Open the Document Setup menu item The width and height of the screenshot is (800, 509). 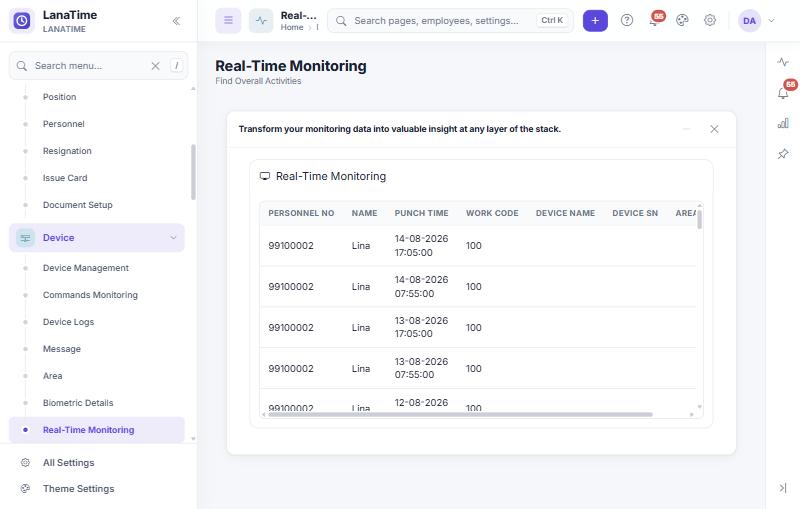pyautogui.click(x=78, y=205)
